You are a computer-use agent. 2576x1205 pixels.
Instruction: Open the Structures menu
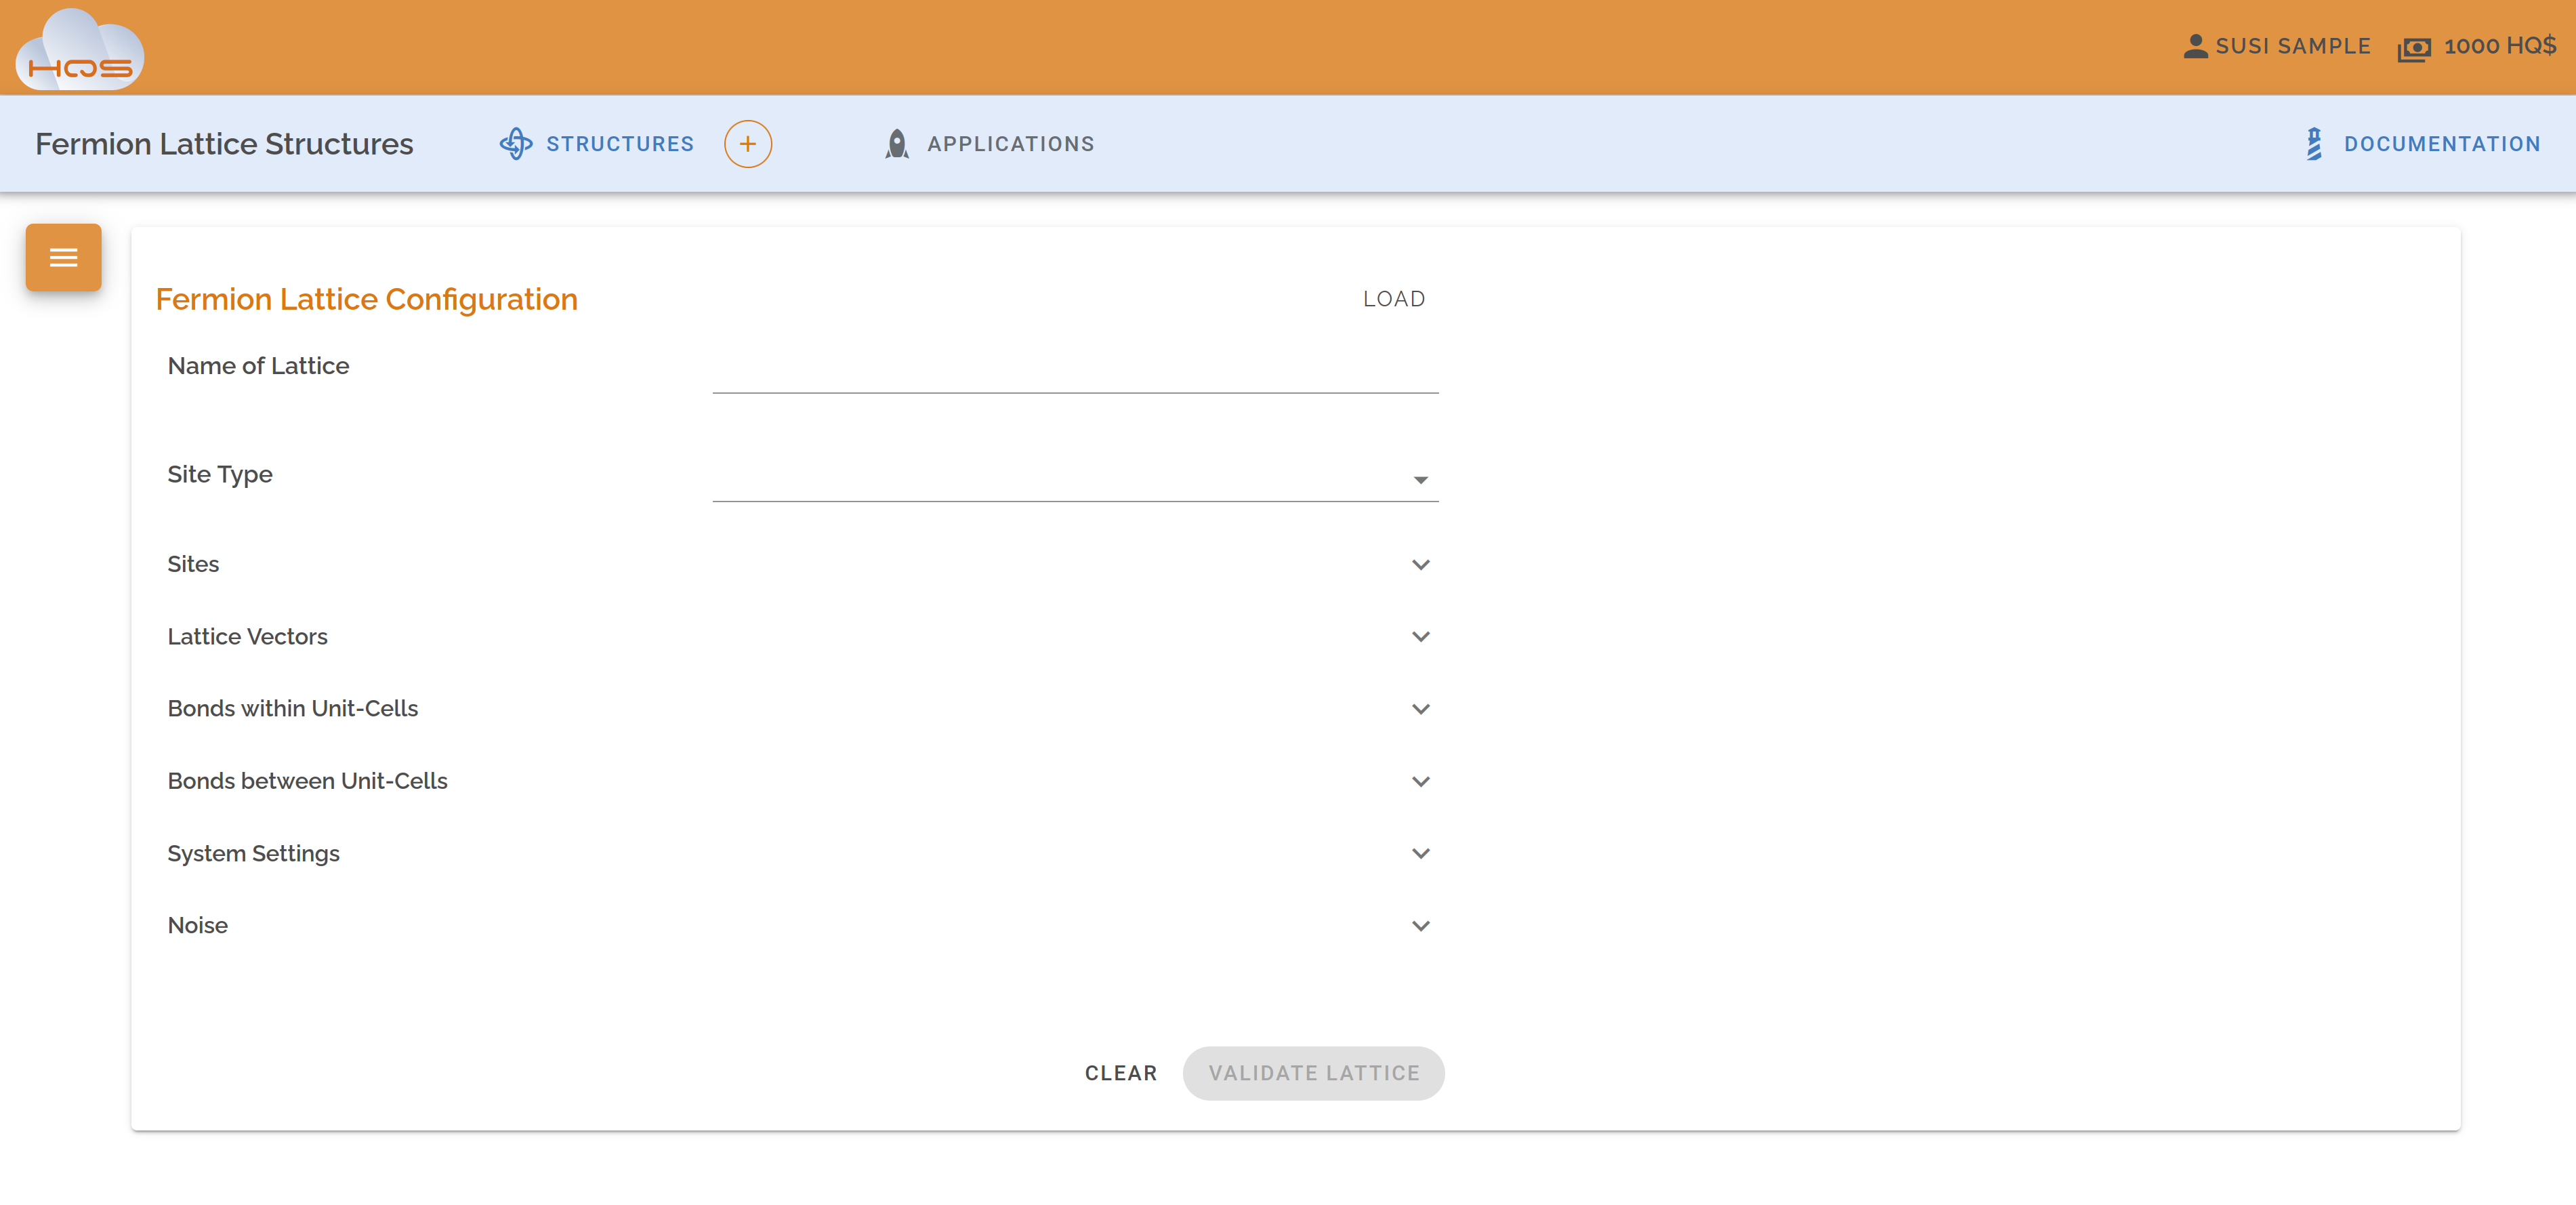[x=620, y=143]
